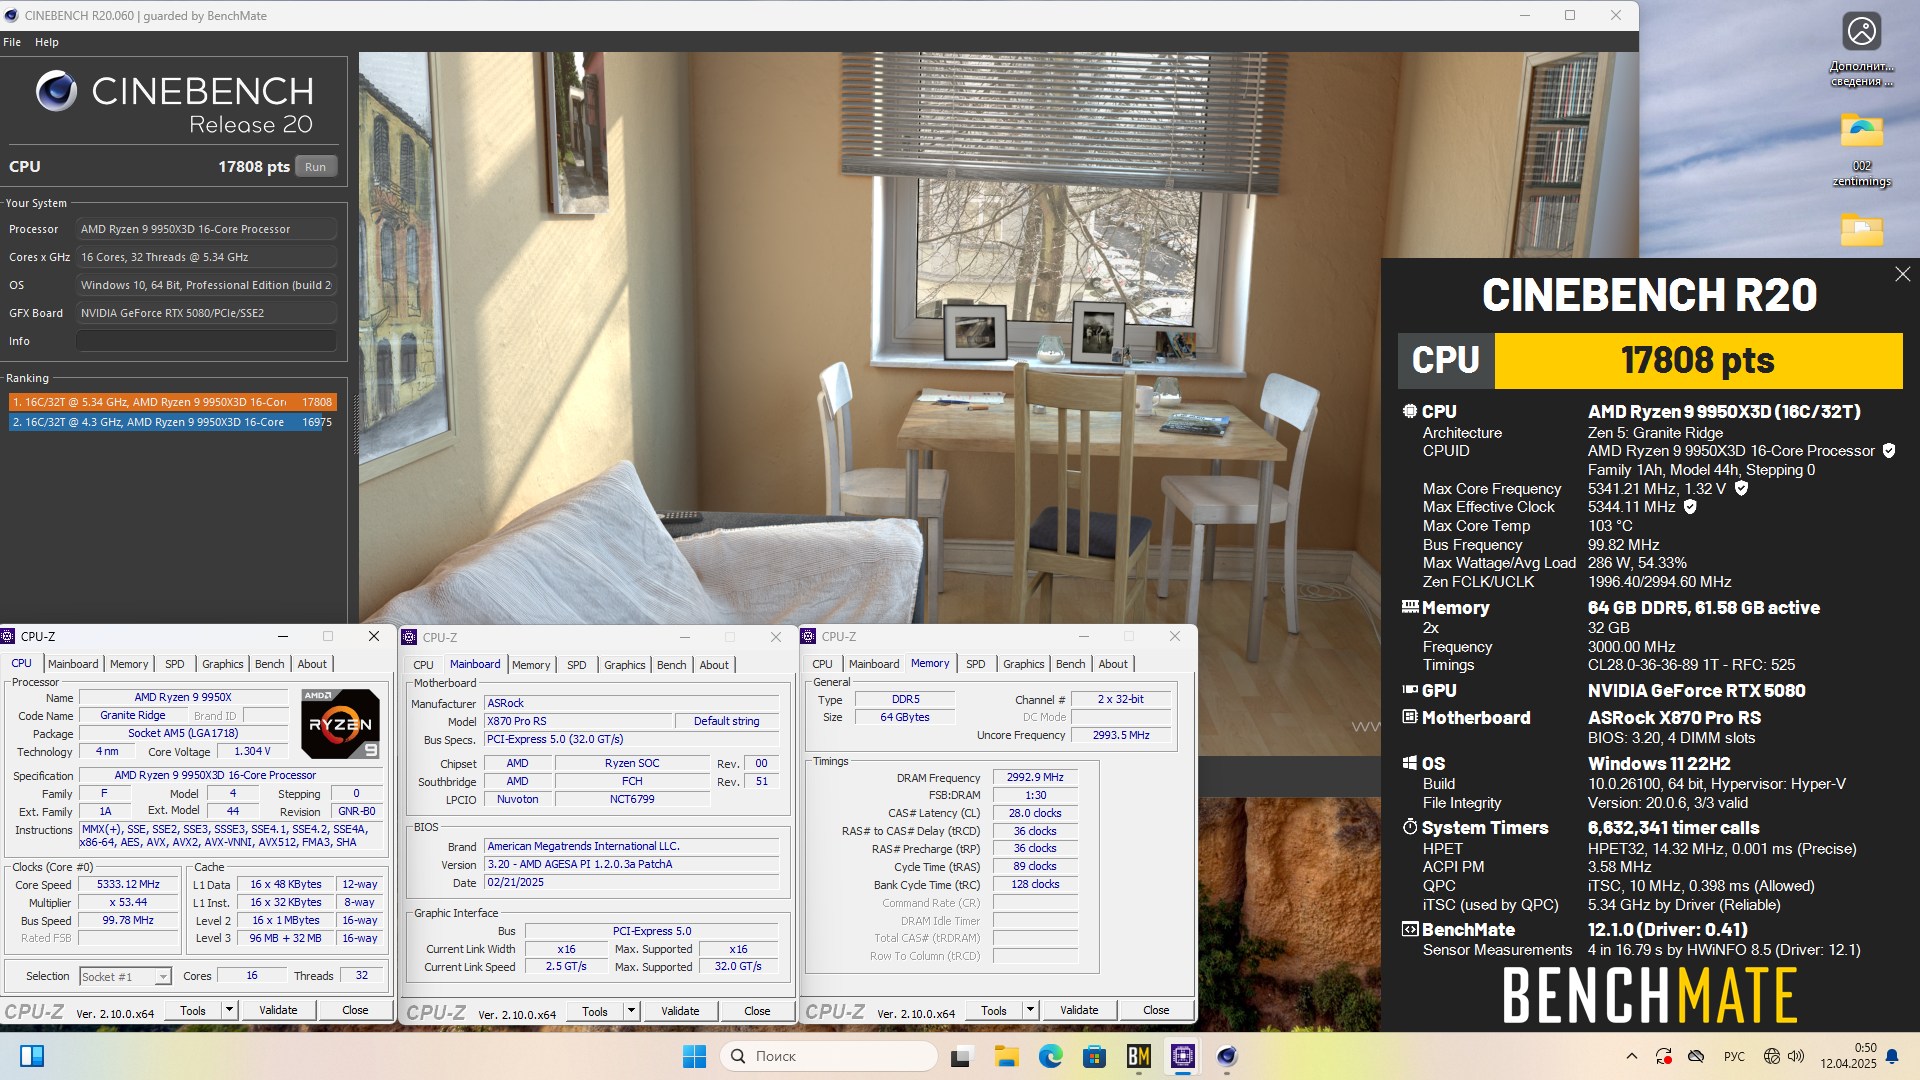
Task: Click CPU-Z icon on taskbar
Action: [x=1183, y=1056]
